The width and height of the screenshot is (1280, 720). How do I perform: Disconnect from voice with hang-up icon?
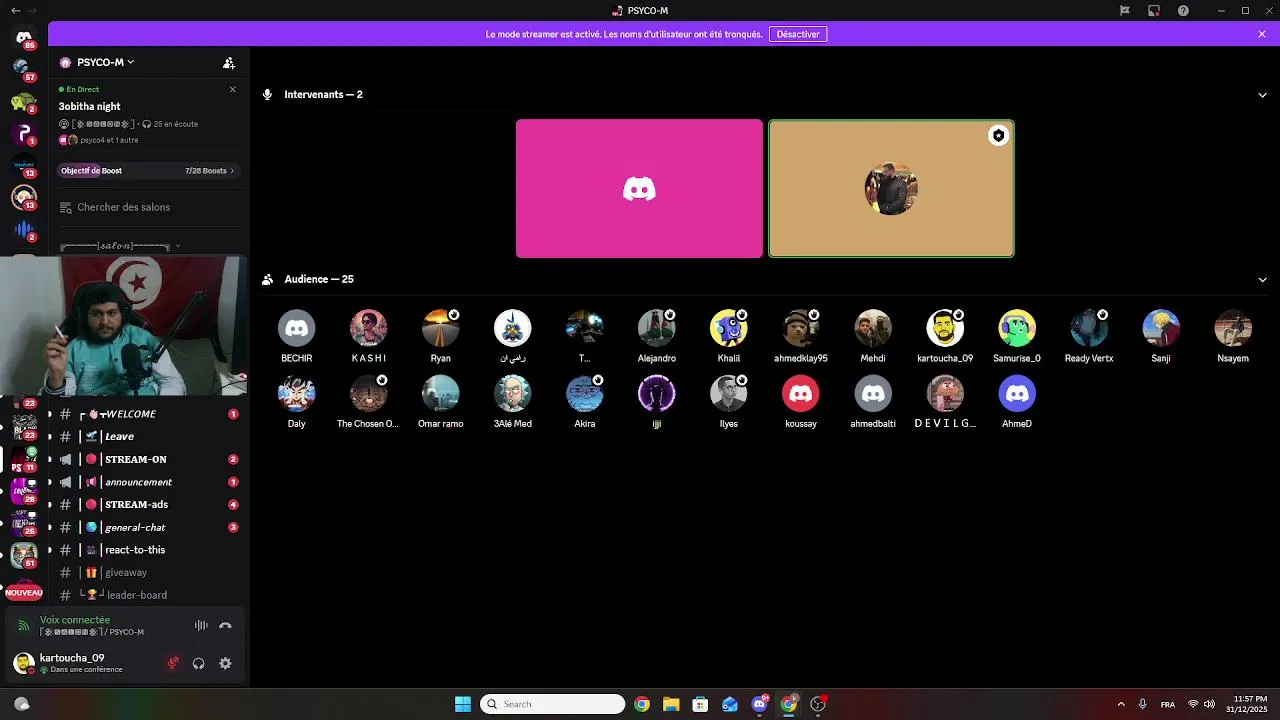(x=225, y=626)
